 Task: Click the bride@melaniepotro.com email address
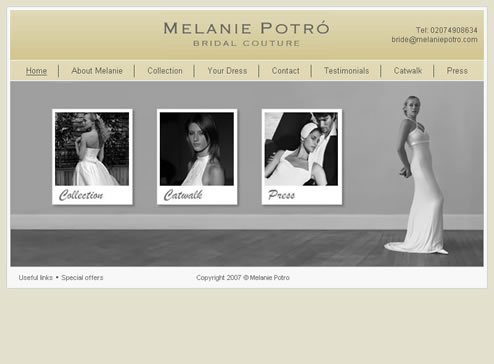pos(434,40)
